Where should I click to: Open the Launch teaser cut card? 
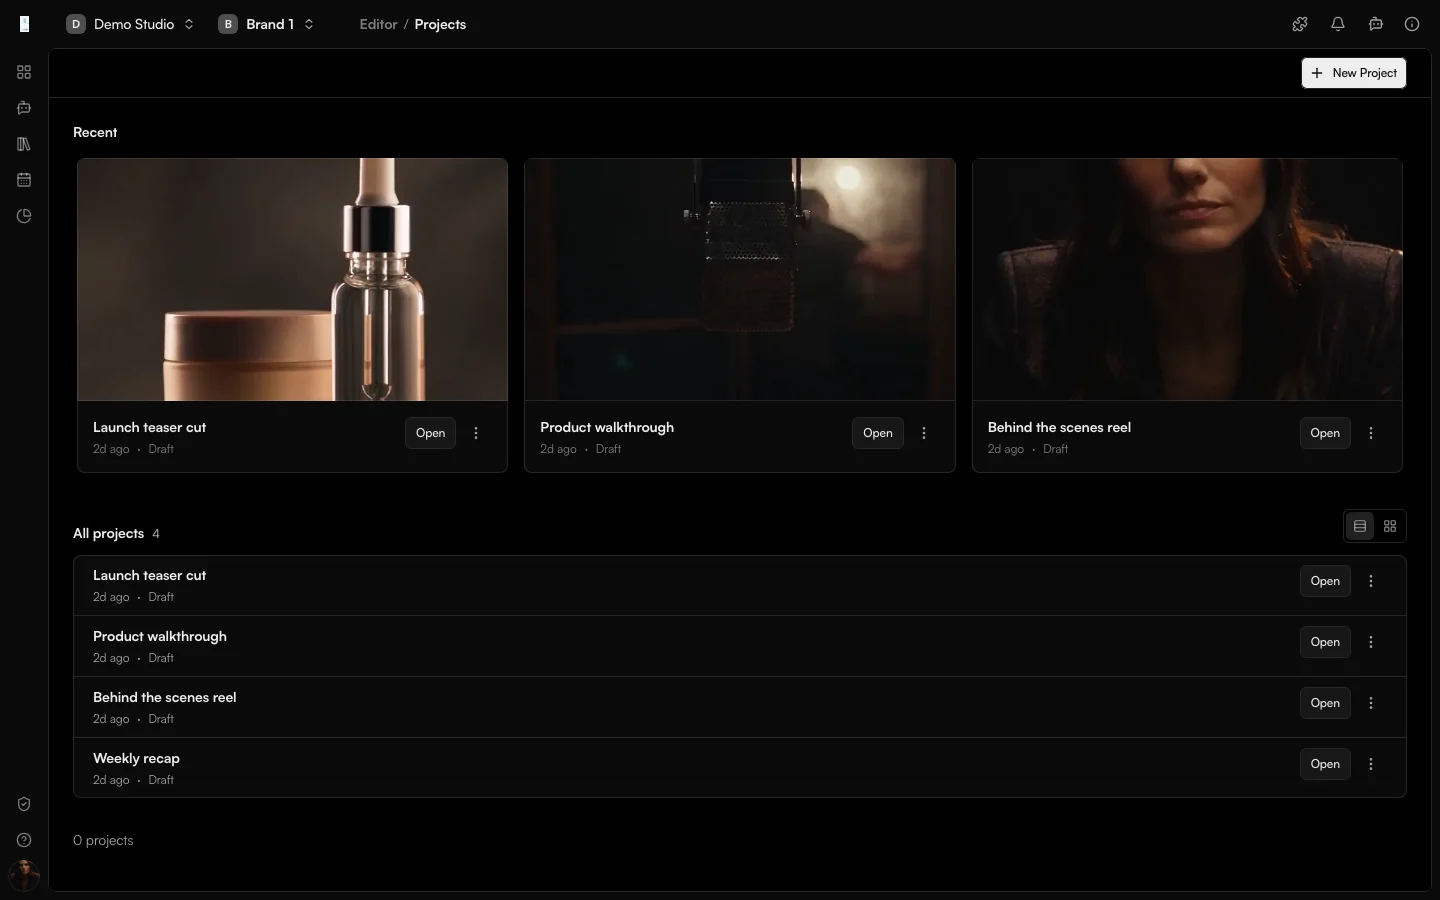(x=430, y=433)
